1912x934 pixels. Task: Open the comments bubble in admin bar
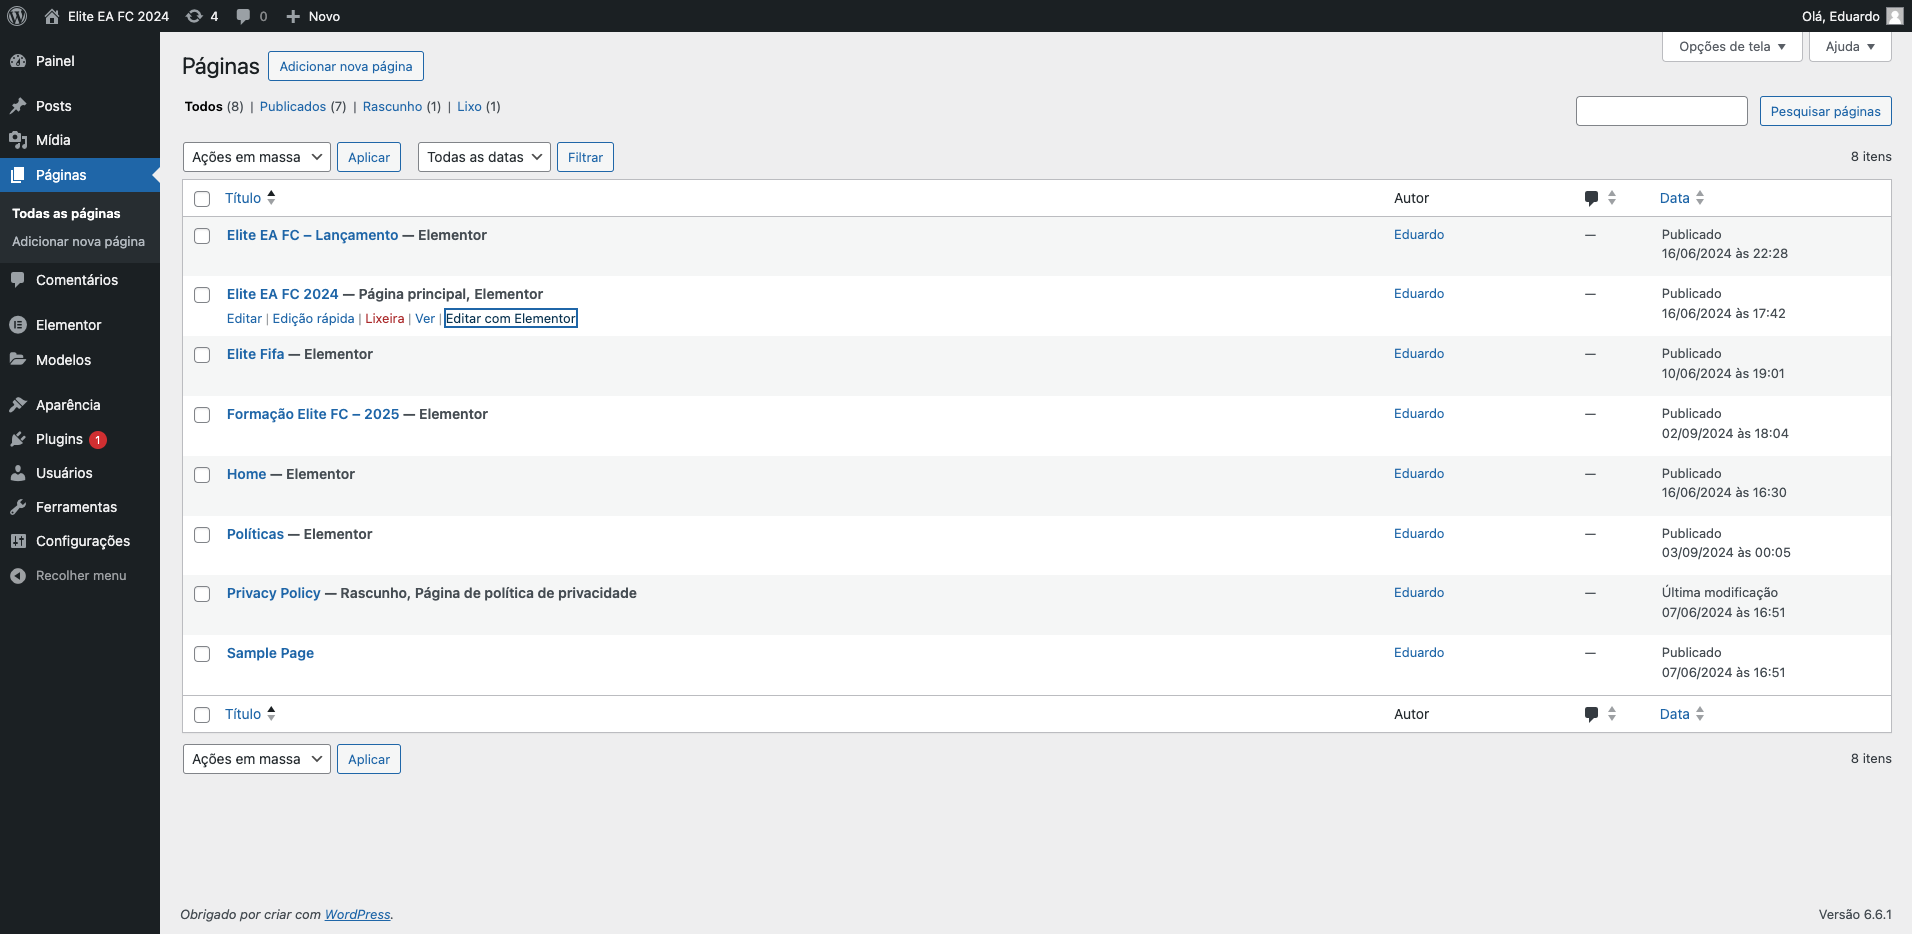click(x=243, y=16)
